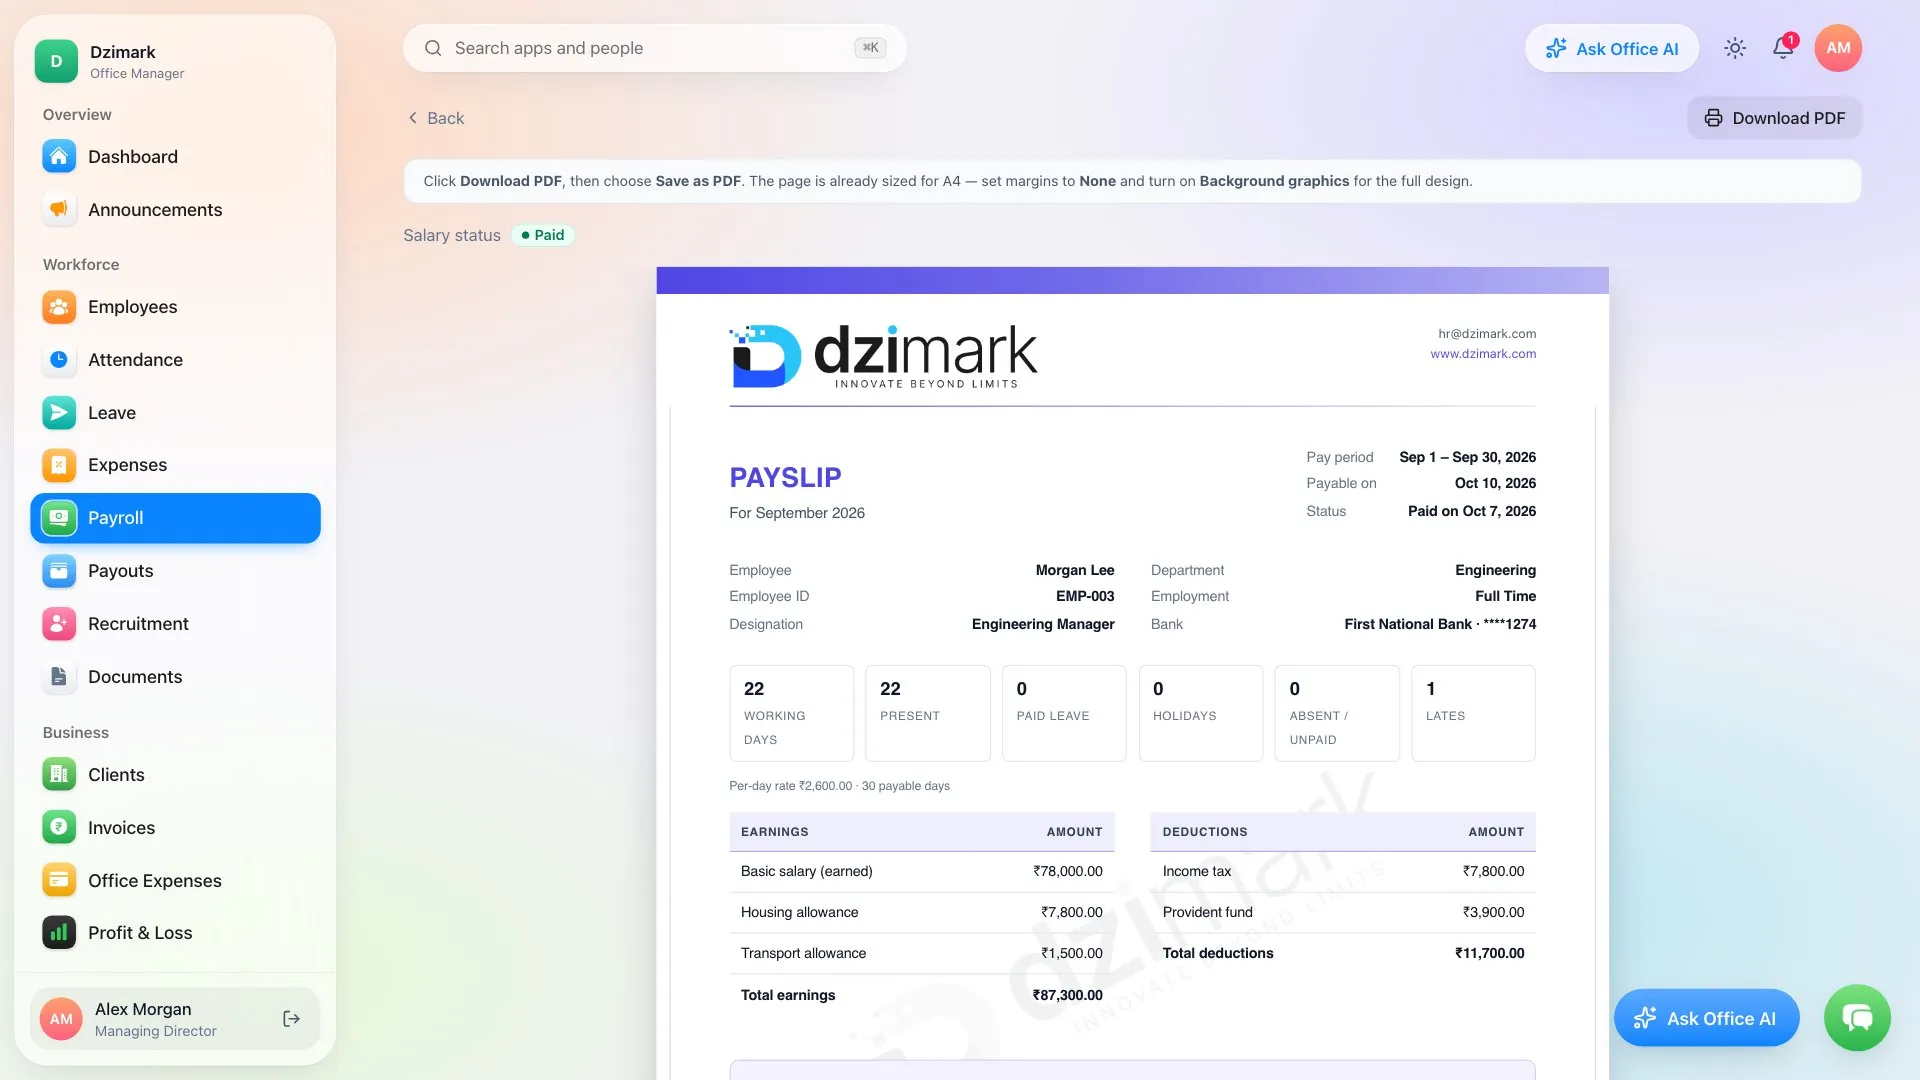Click the dzimark logo on payslip
This screenshot has width=1920, height=1080.
pyautogui.click(x=883, y=355)
